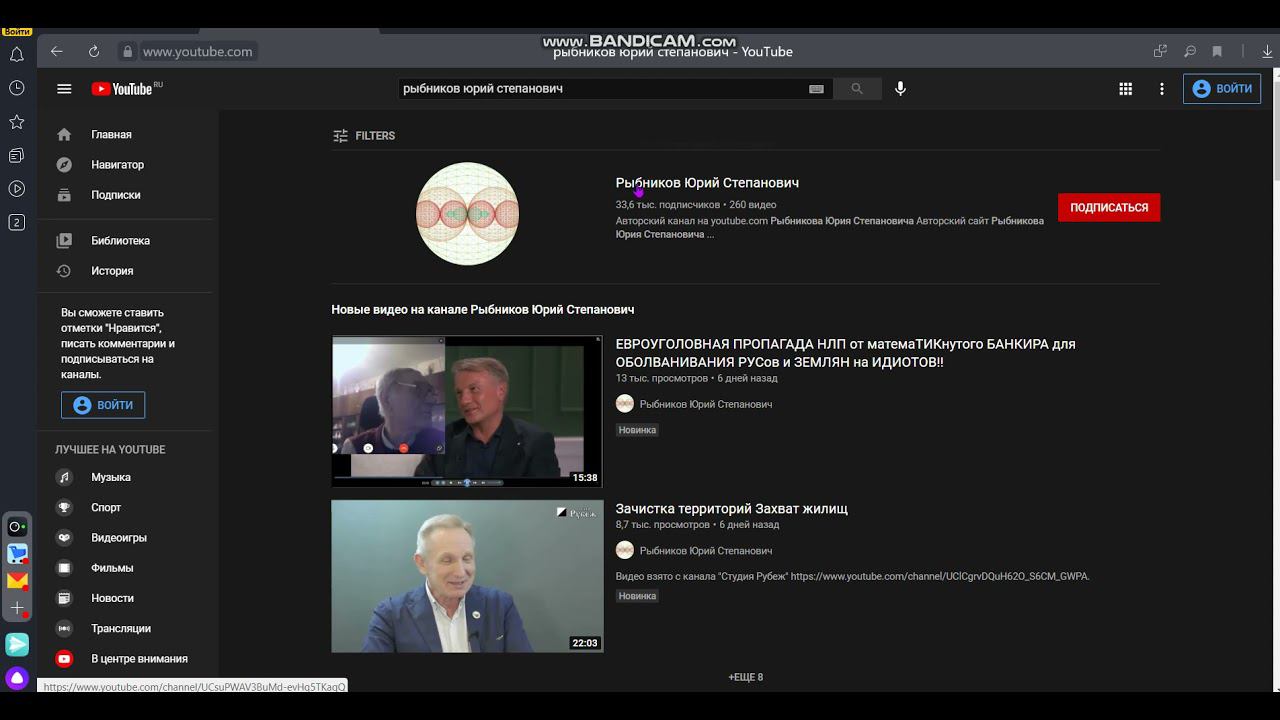The image size is (1280, 720).
Task: Click the zoom-out magnifier in address bar
Action: click(x=1190, y=51)
